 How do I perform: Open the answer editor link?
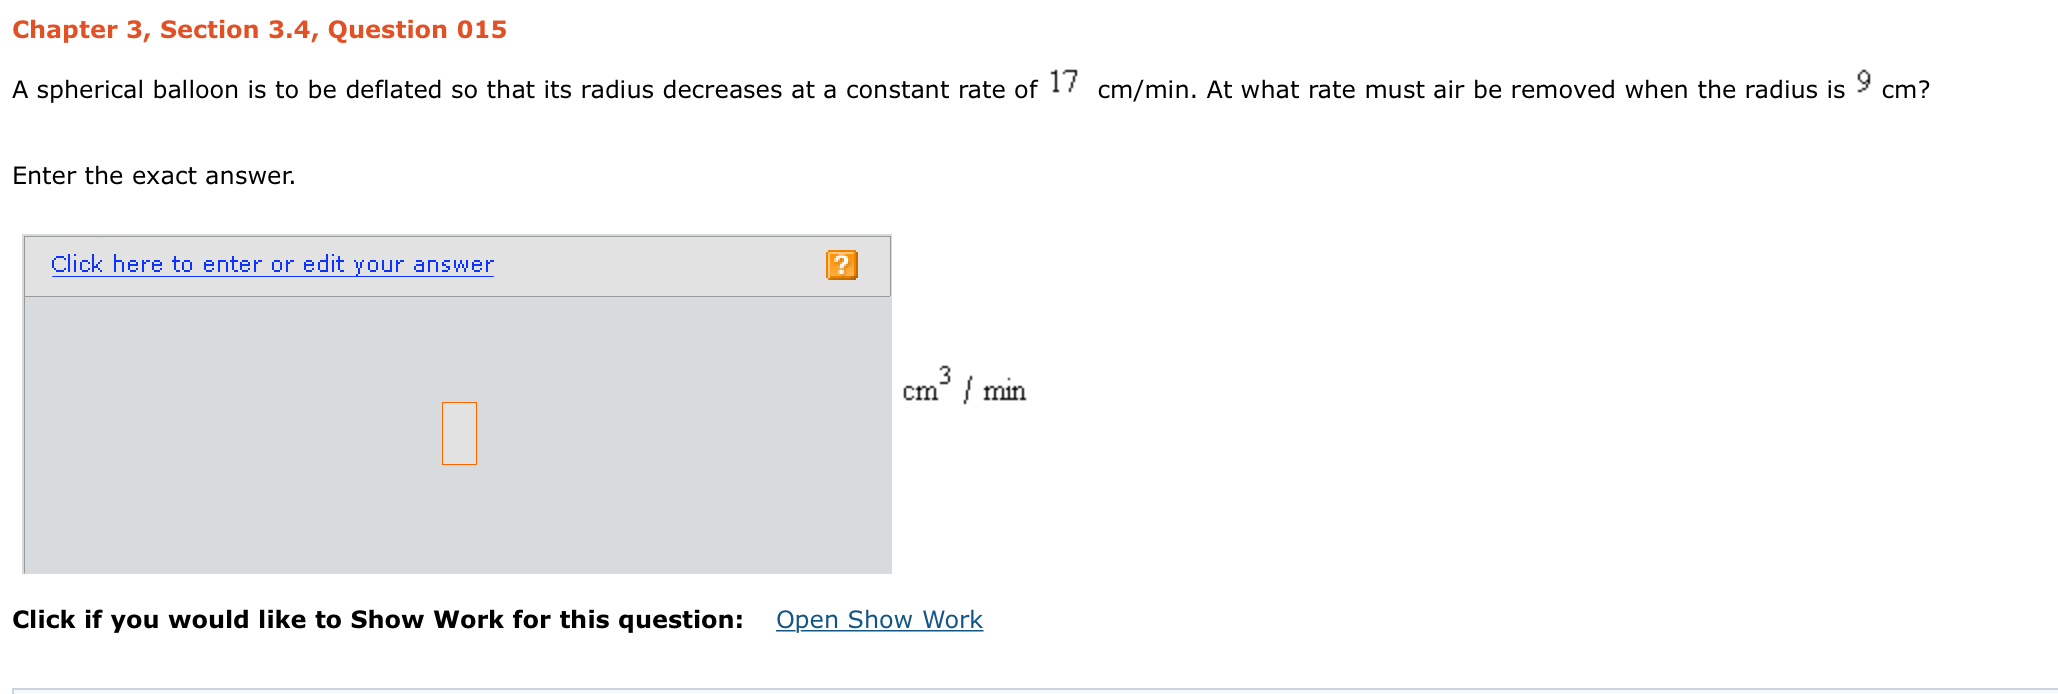click(272, 264)
